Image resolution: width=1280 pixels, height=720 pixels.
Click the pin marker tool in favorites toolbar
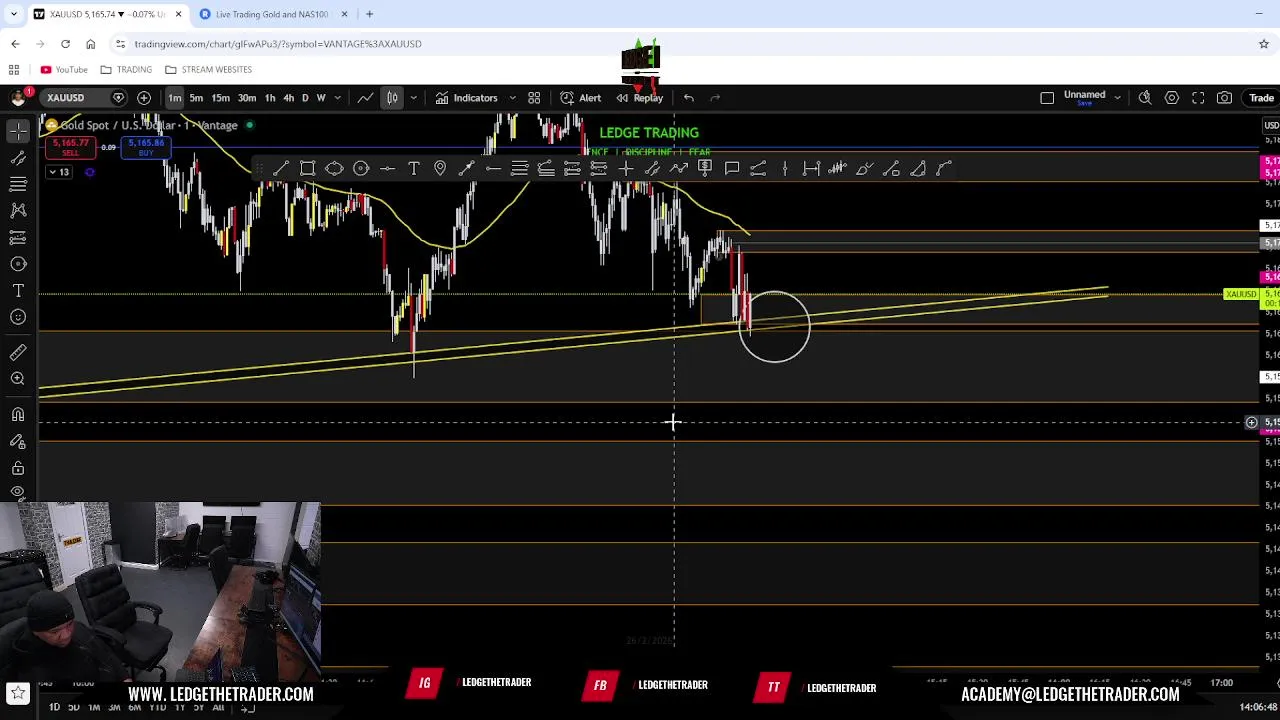pos(440,169)
